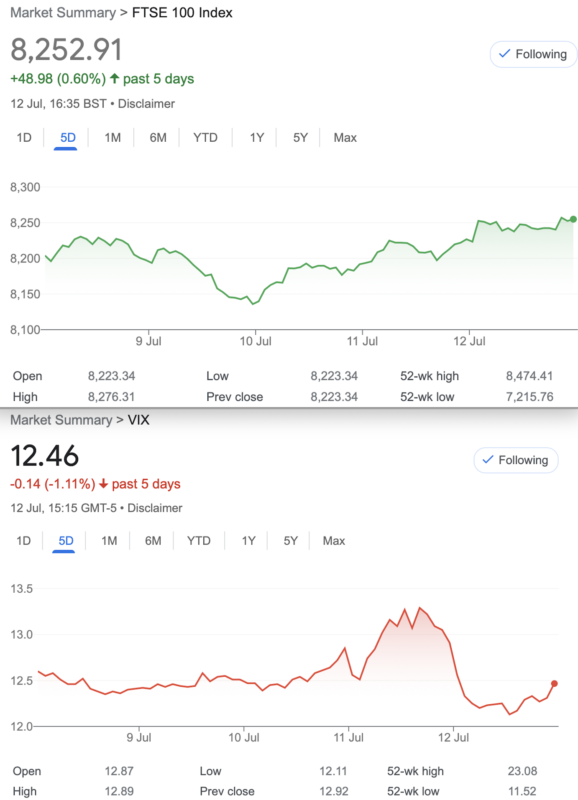This screenshot has height=800, width=578.
Task: Select 1M range on FTSE 100 chart
Action: coord(112,138)
